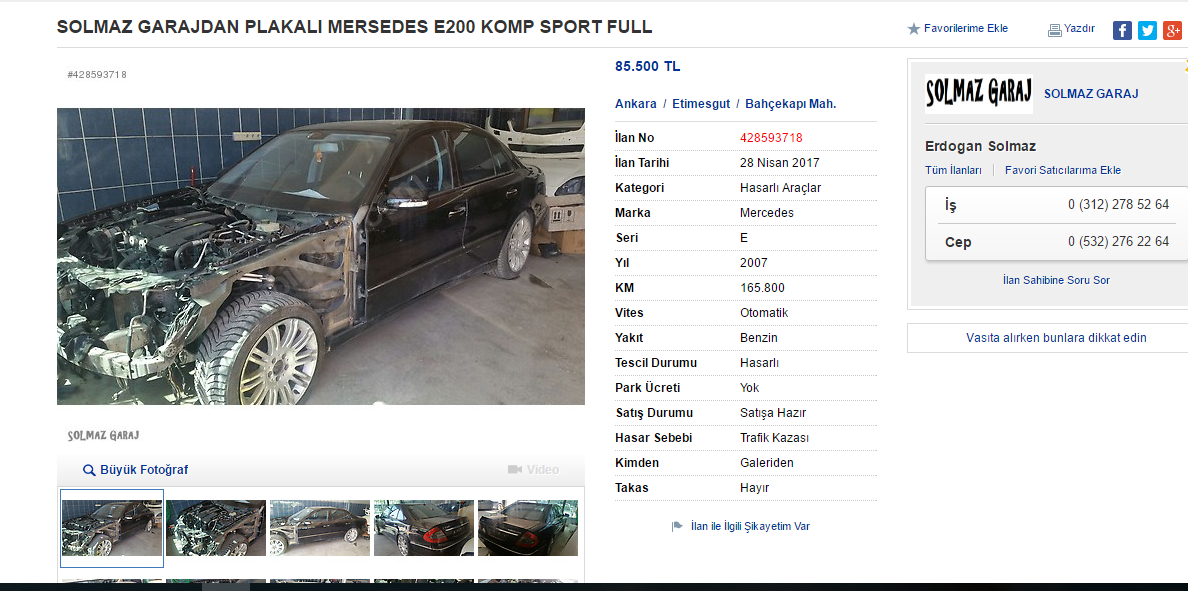
Task: Click Favori Satıcılarıma Ekle link
Action: (x=1063, y=170)
